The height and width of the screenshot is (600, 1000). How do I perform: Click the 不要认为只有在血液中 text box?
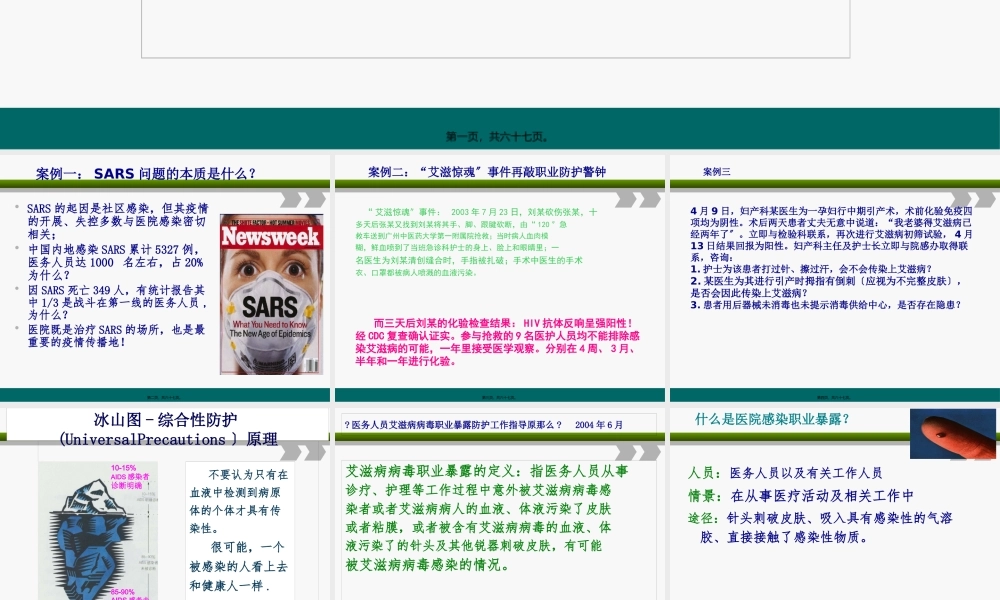pyautogui.click(x=239, y=529)
